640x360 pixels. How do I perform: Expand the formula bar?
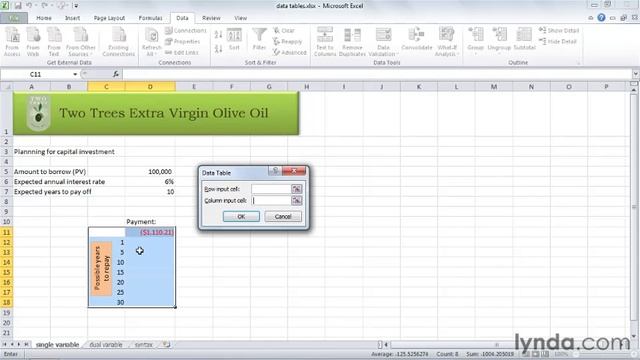pyautogui.click(x=636, y=74)
